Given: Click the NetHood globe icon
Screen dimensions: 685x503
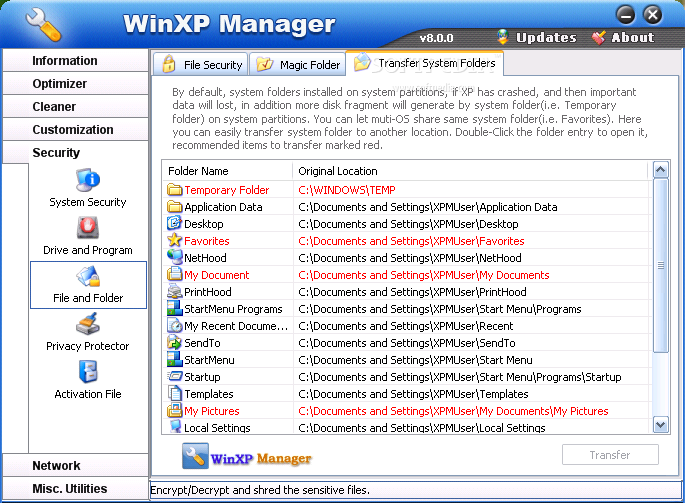Looking at the screenshot, I should point(174,257).
